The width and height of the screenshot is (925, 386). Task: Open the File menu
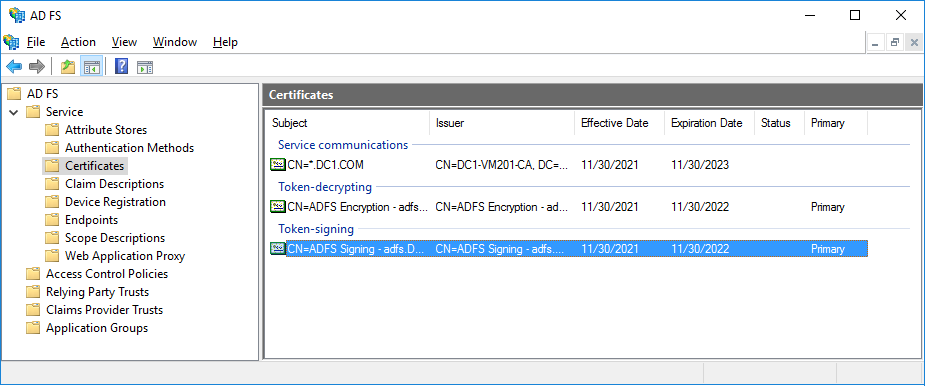pos(36,42)
